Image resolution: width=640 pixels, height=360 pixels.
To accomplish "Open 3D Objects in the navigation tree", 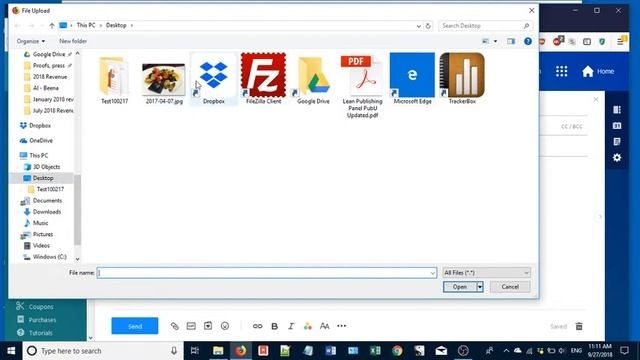I will click(x=46, y=167).
